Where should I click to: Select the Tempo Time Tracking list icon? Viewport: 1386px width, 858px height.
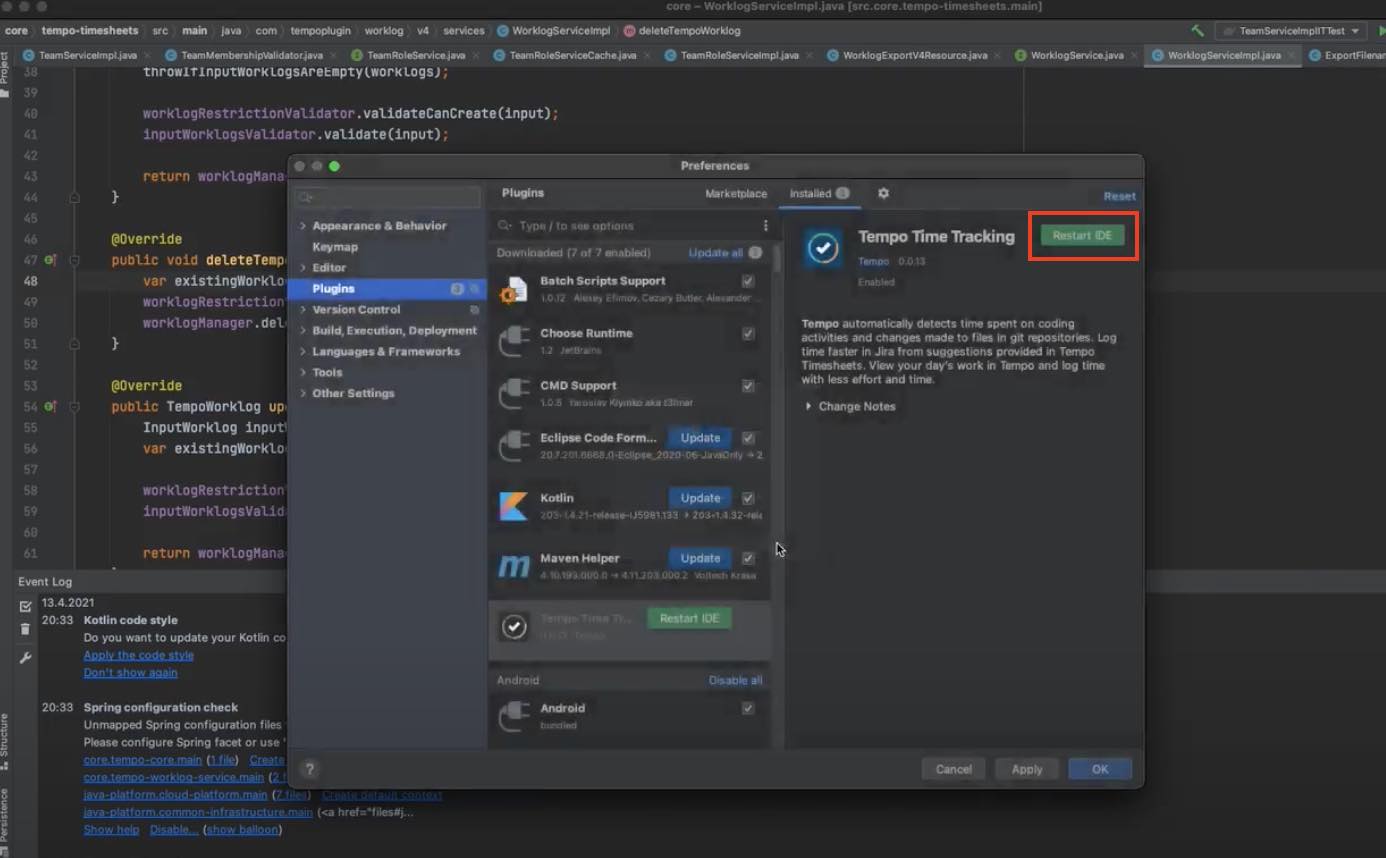[514, 626]
